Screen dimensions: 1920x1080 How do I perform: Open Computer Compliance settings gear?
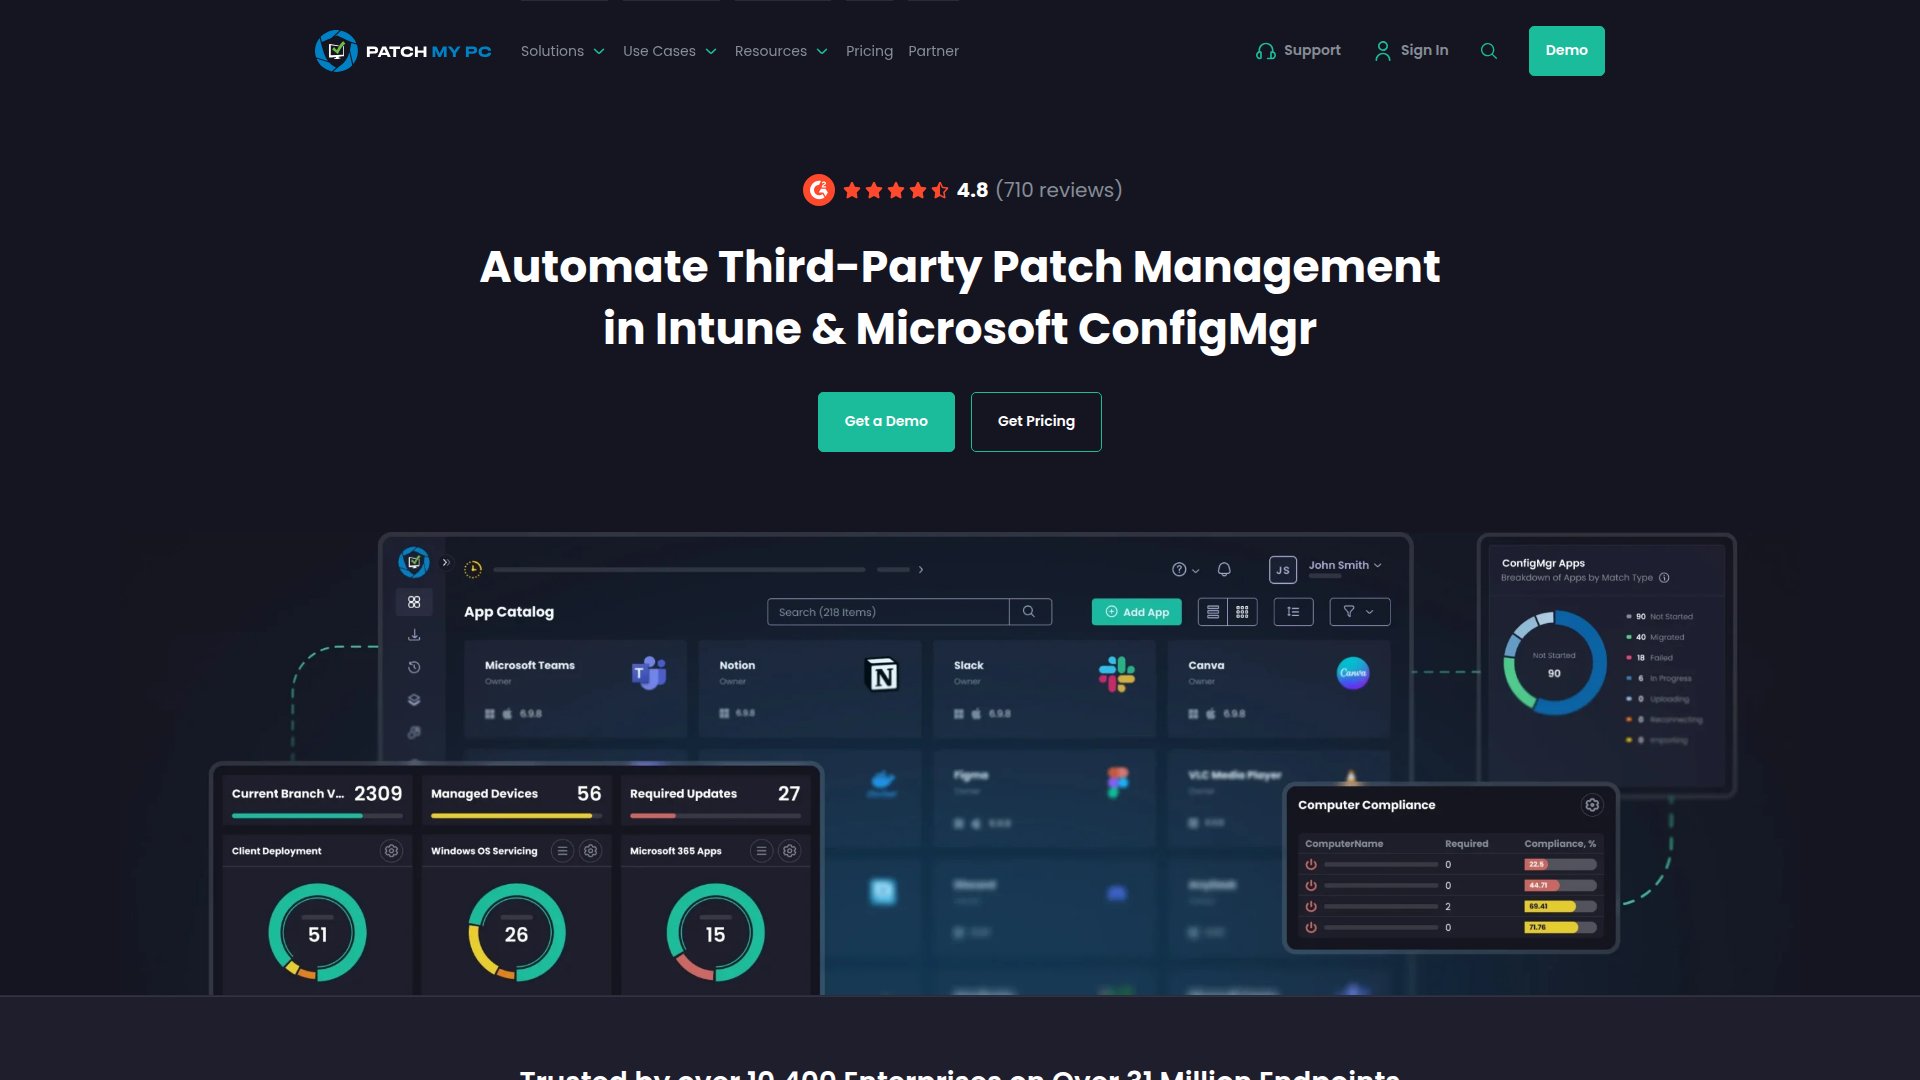(x=1592, y=805)
